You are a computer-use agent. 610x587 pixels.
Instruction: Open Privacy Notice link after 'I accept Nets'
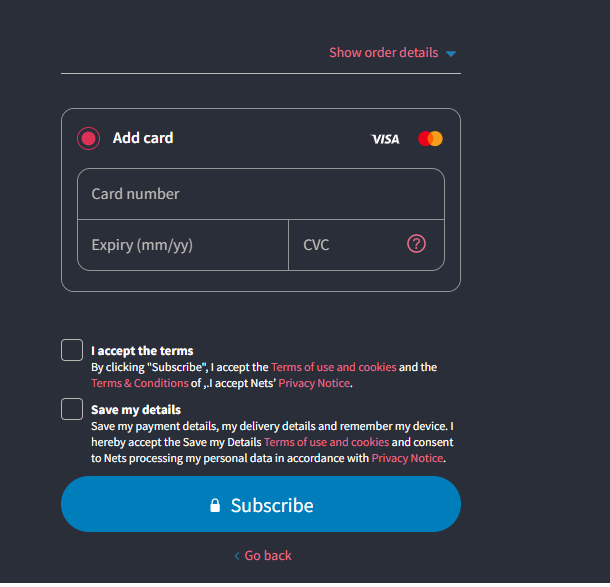pyautogui.click(x=314, y=384)
